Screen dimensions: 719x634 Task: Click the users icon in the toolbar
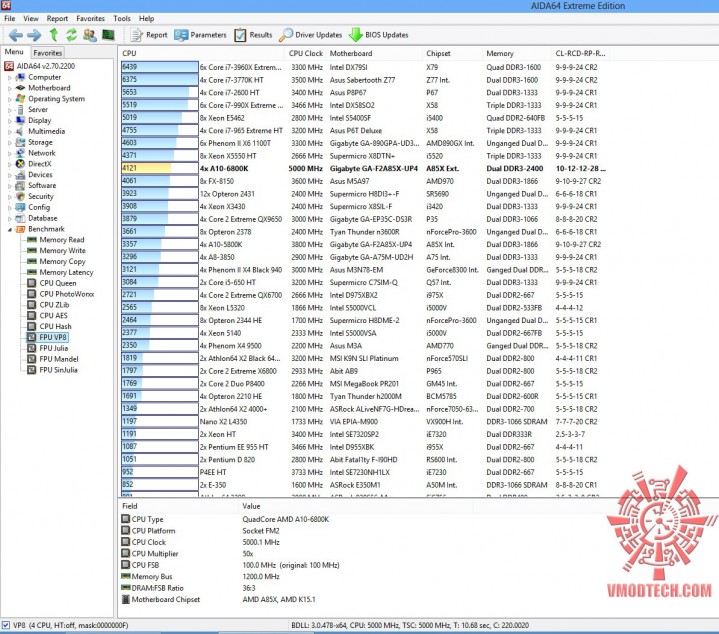(x=89, y=35)
